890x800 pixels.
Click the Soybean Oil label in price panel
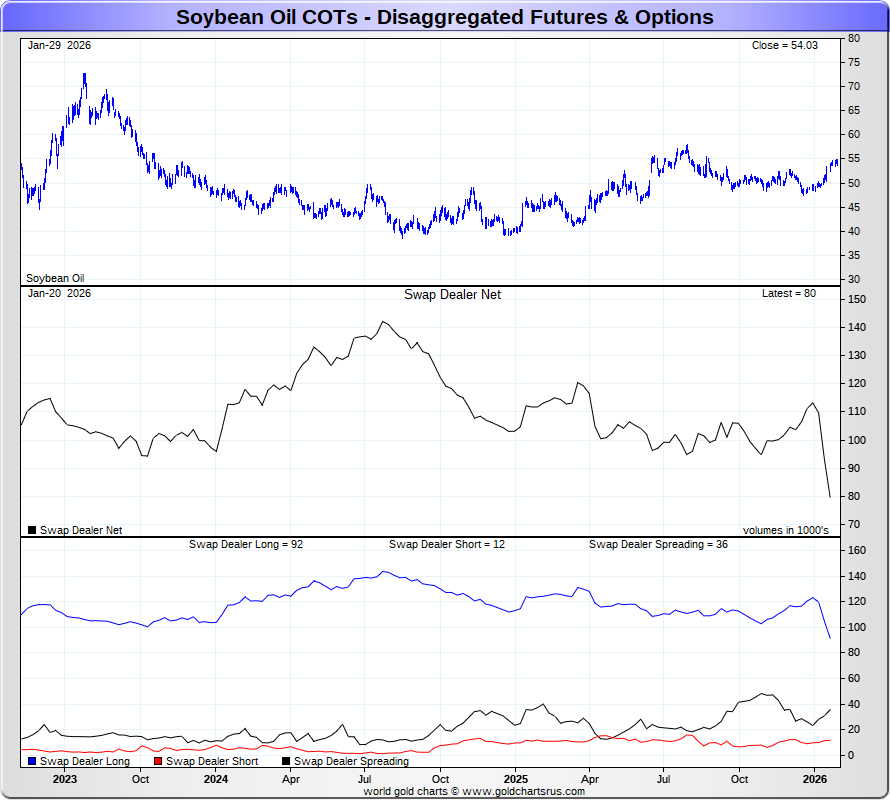tap(55, 278)
